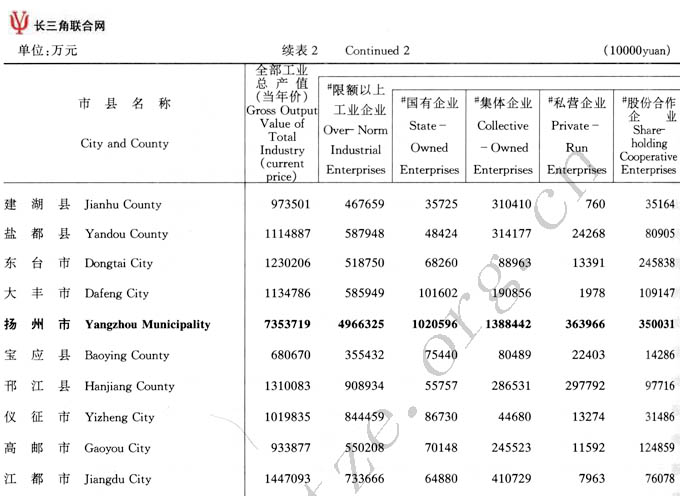This screenshot has width=680, height=496.
Task: Click the cell 467659
Action: [x=364, y=204]
